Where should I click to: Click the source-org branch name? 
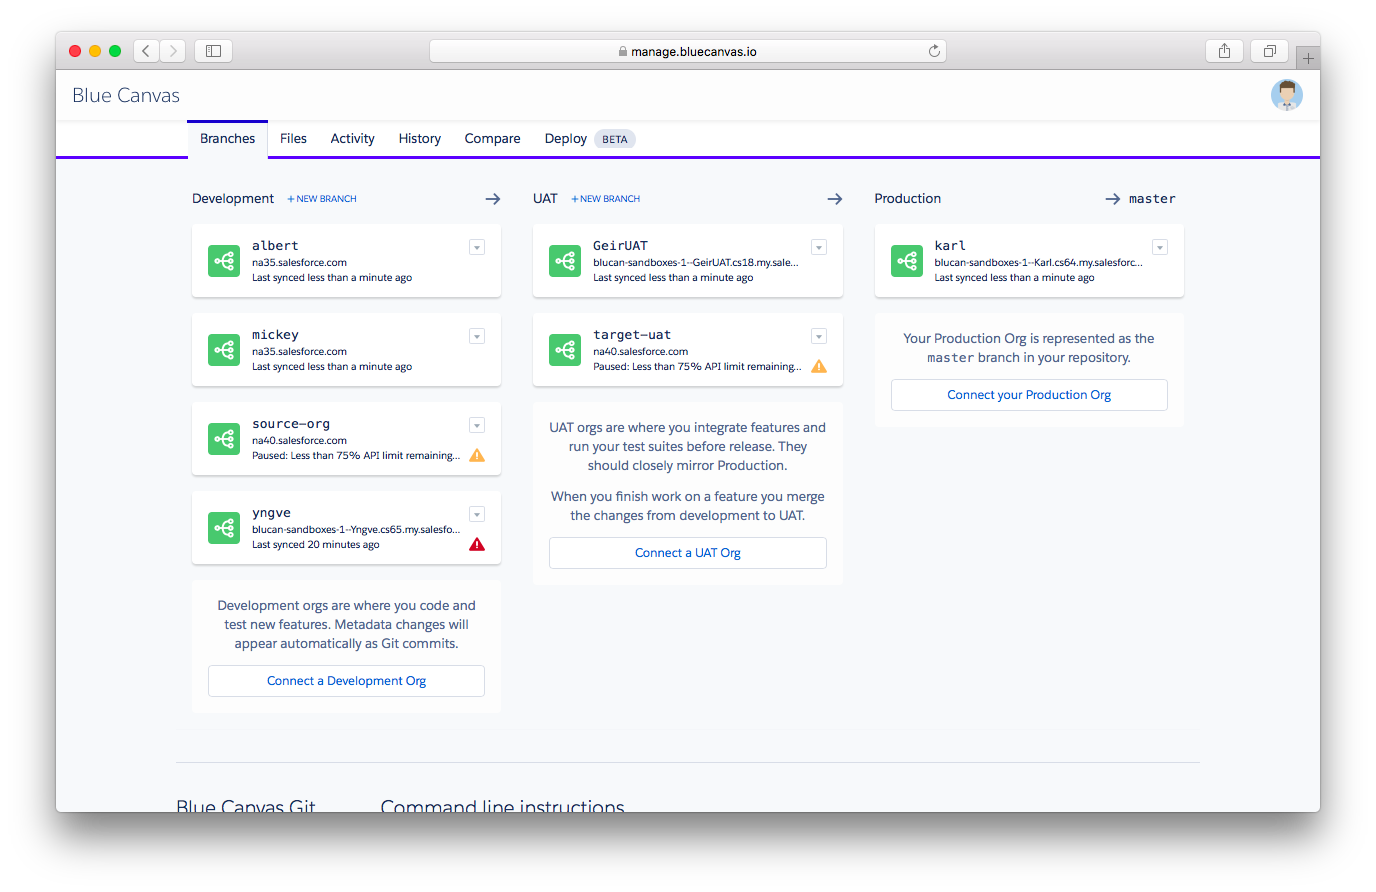click(x=291, y=424)
